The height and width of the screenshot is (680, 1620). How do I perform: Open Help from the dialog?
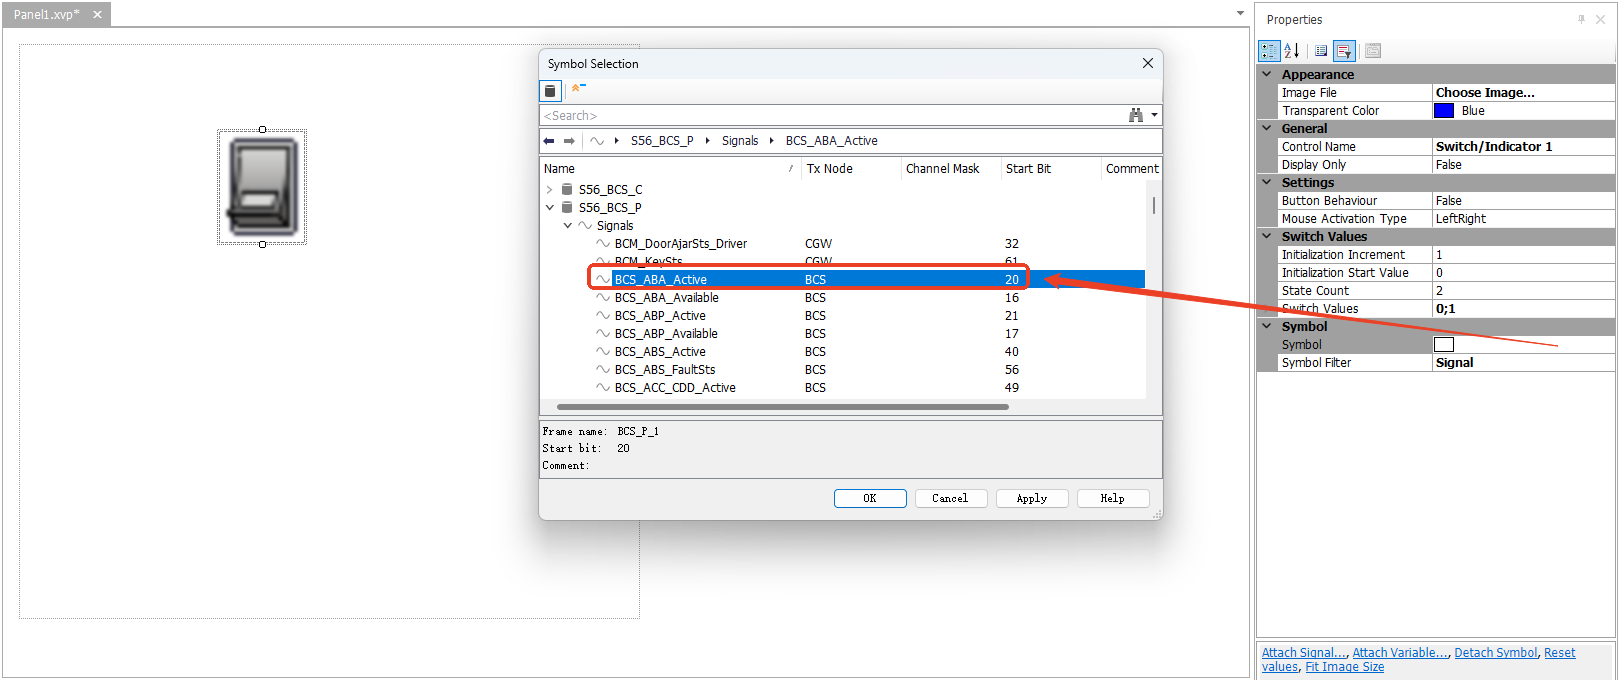pos(1113,498)
